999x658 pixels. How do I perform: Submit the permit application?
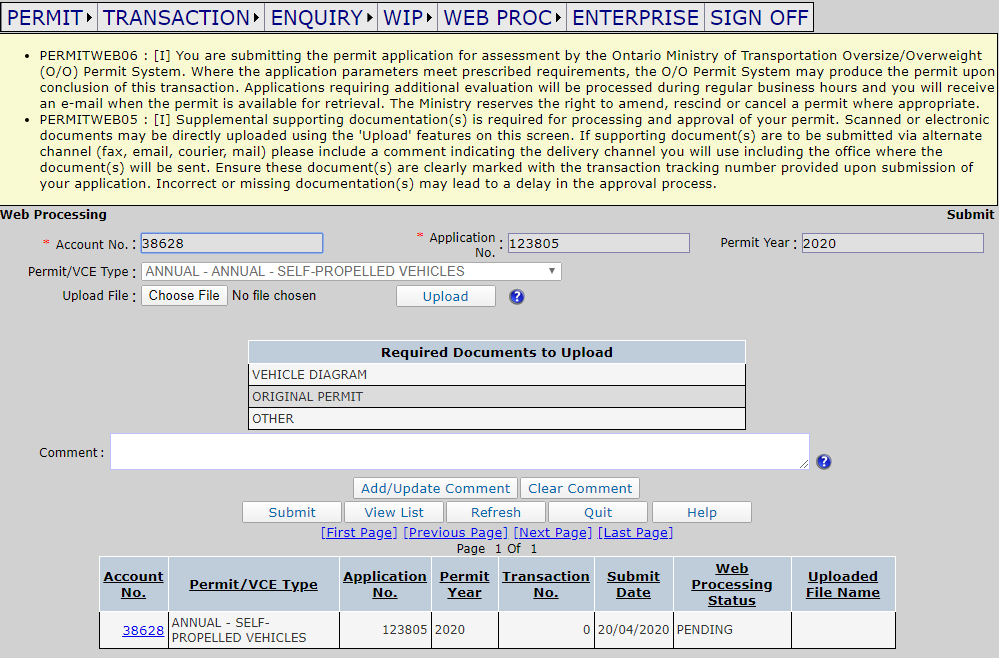coord(292,512)
